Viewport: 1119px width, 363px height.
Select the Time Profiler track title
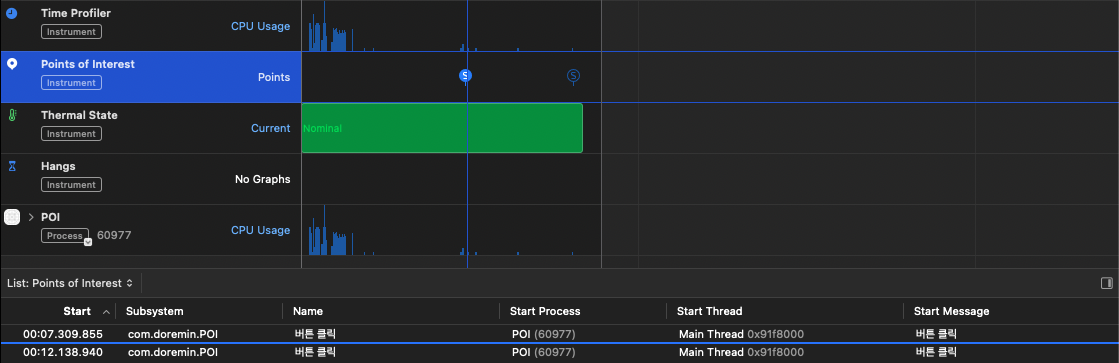pos(76,13)
